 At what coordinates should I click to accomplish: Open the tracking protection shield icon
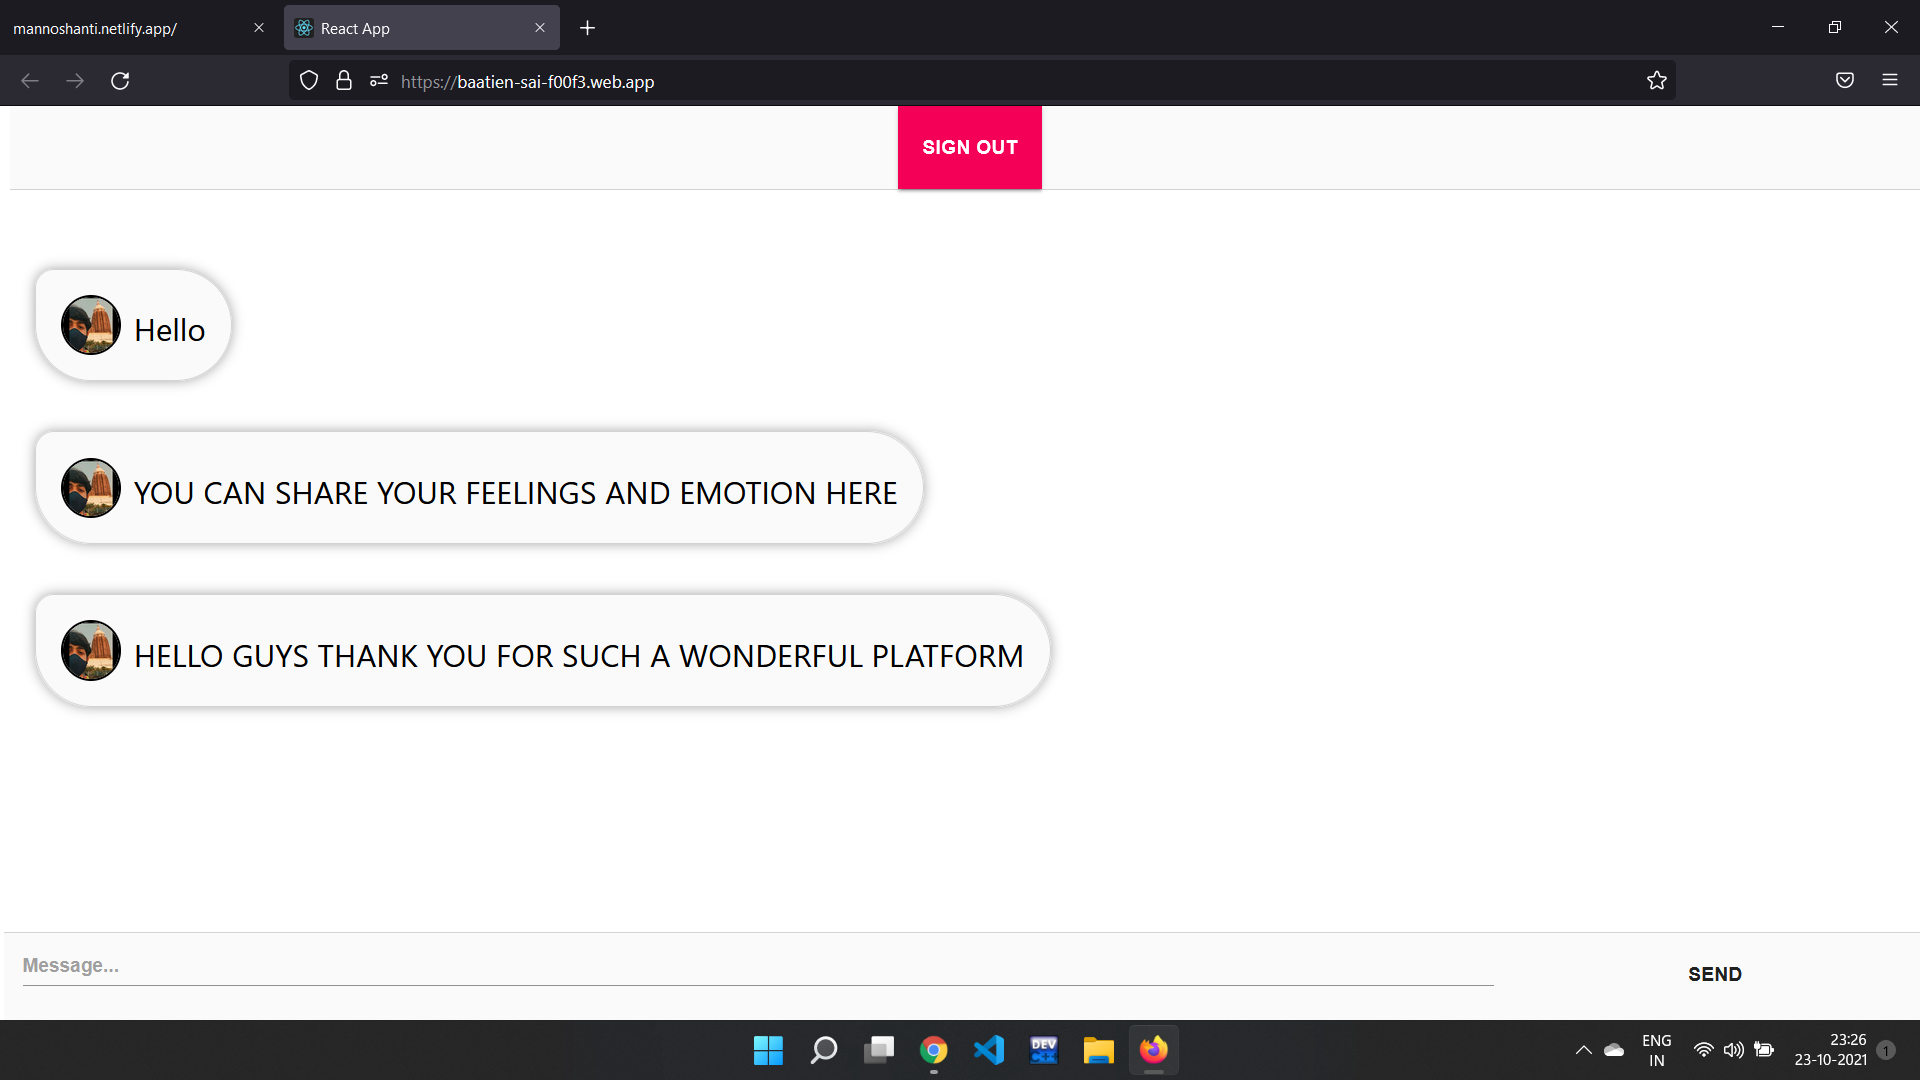[309, 81]
